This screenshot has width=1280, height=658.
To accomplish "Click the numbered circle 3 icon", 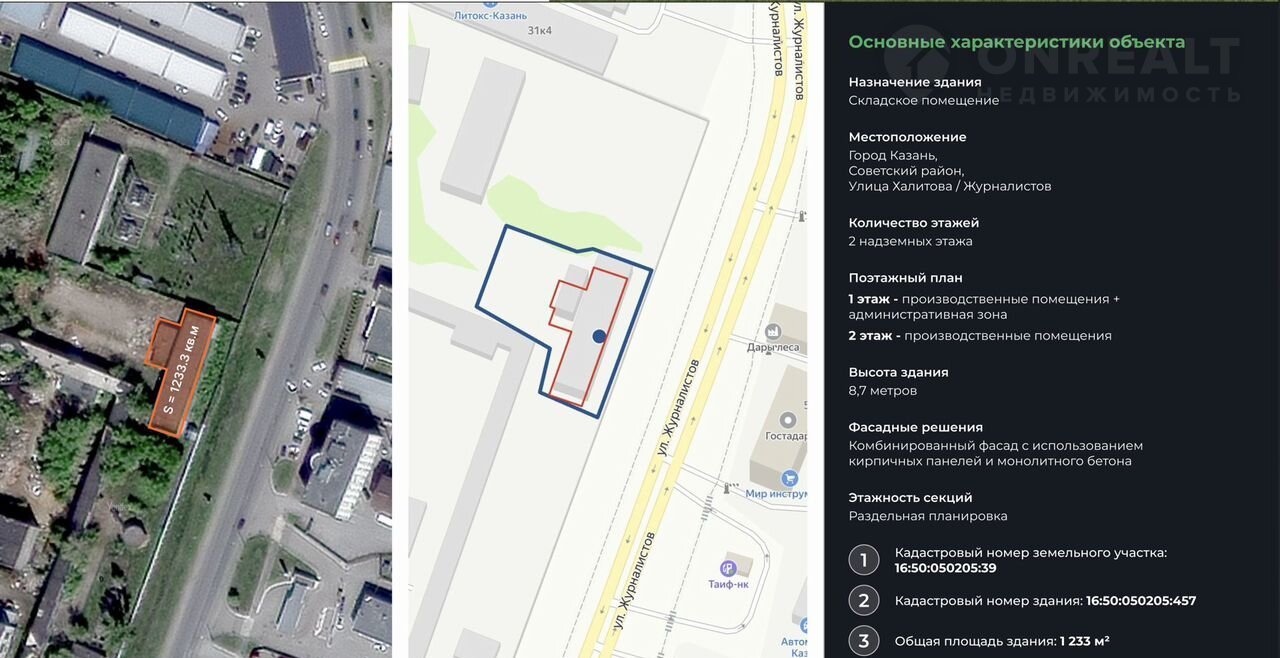I will pyautogui.click(x=864, y=641).
